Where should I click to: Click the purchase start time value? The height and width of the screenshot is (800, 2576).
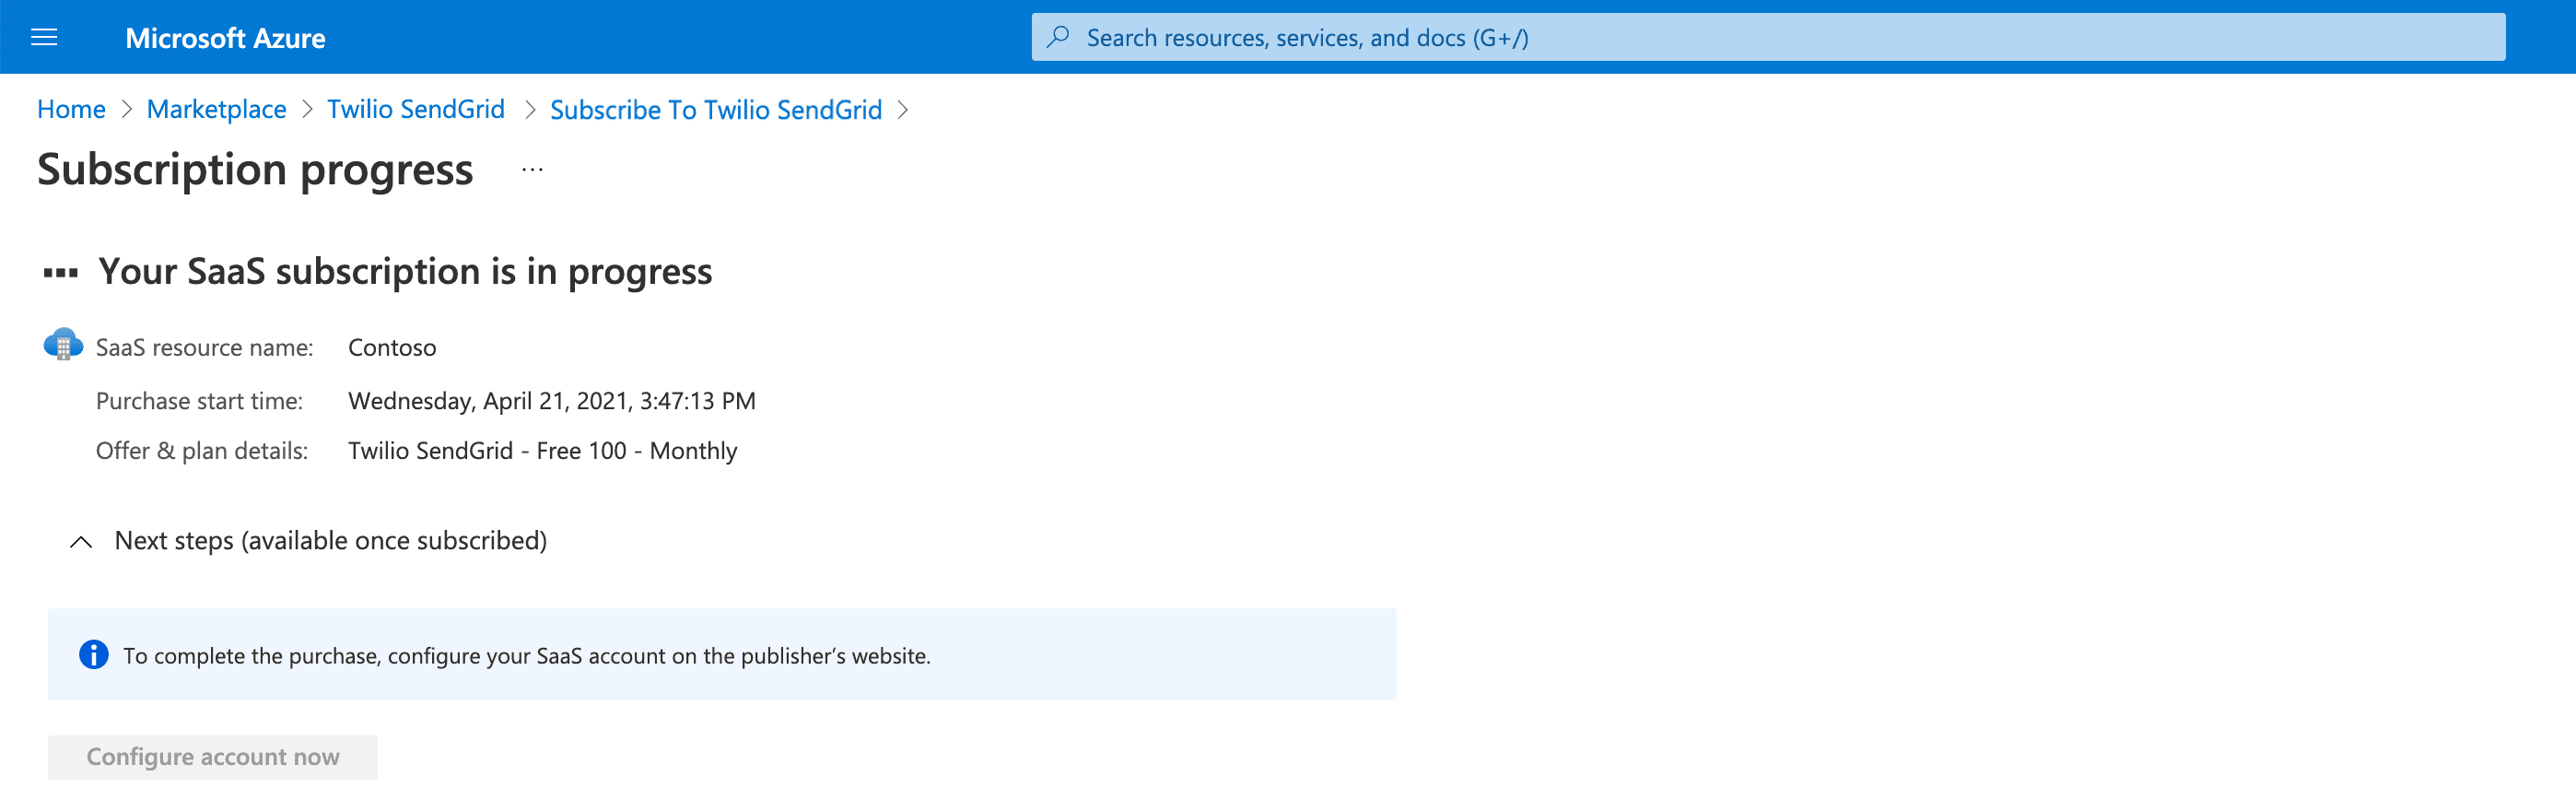coord(551,401)
